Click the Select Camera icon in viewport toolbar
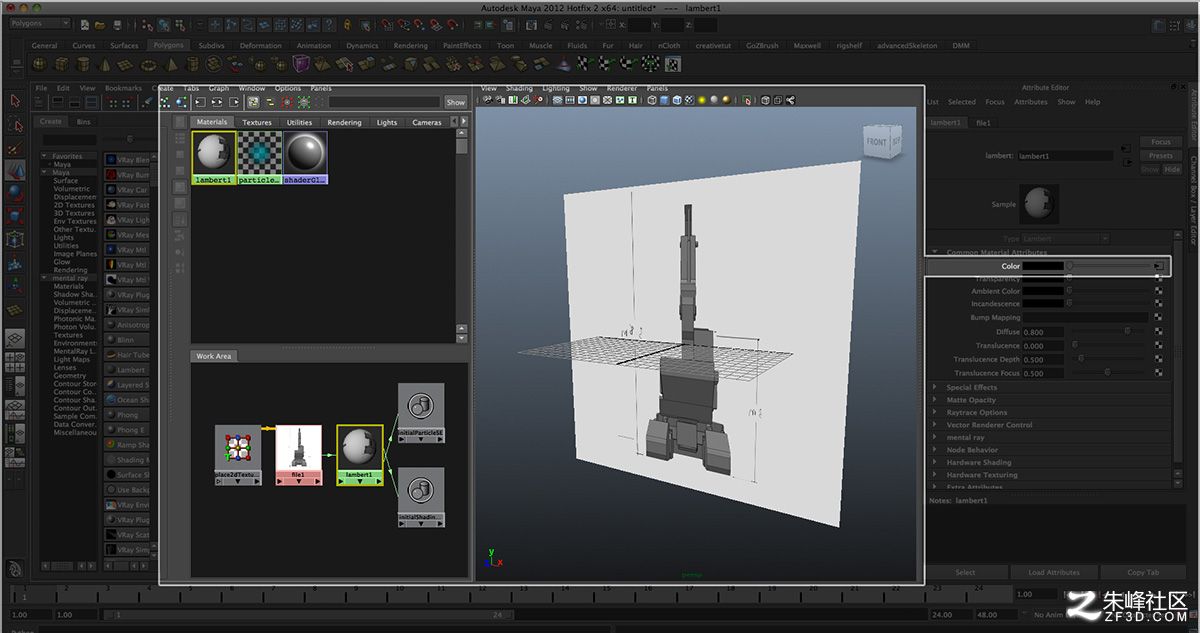 click(487, 100)
